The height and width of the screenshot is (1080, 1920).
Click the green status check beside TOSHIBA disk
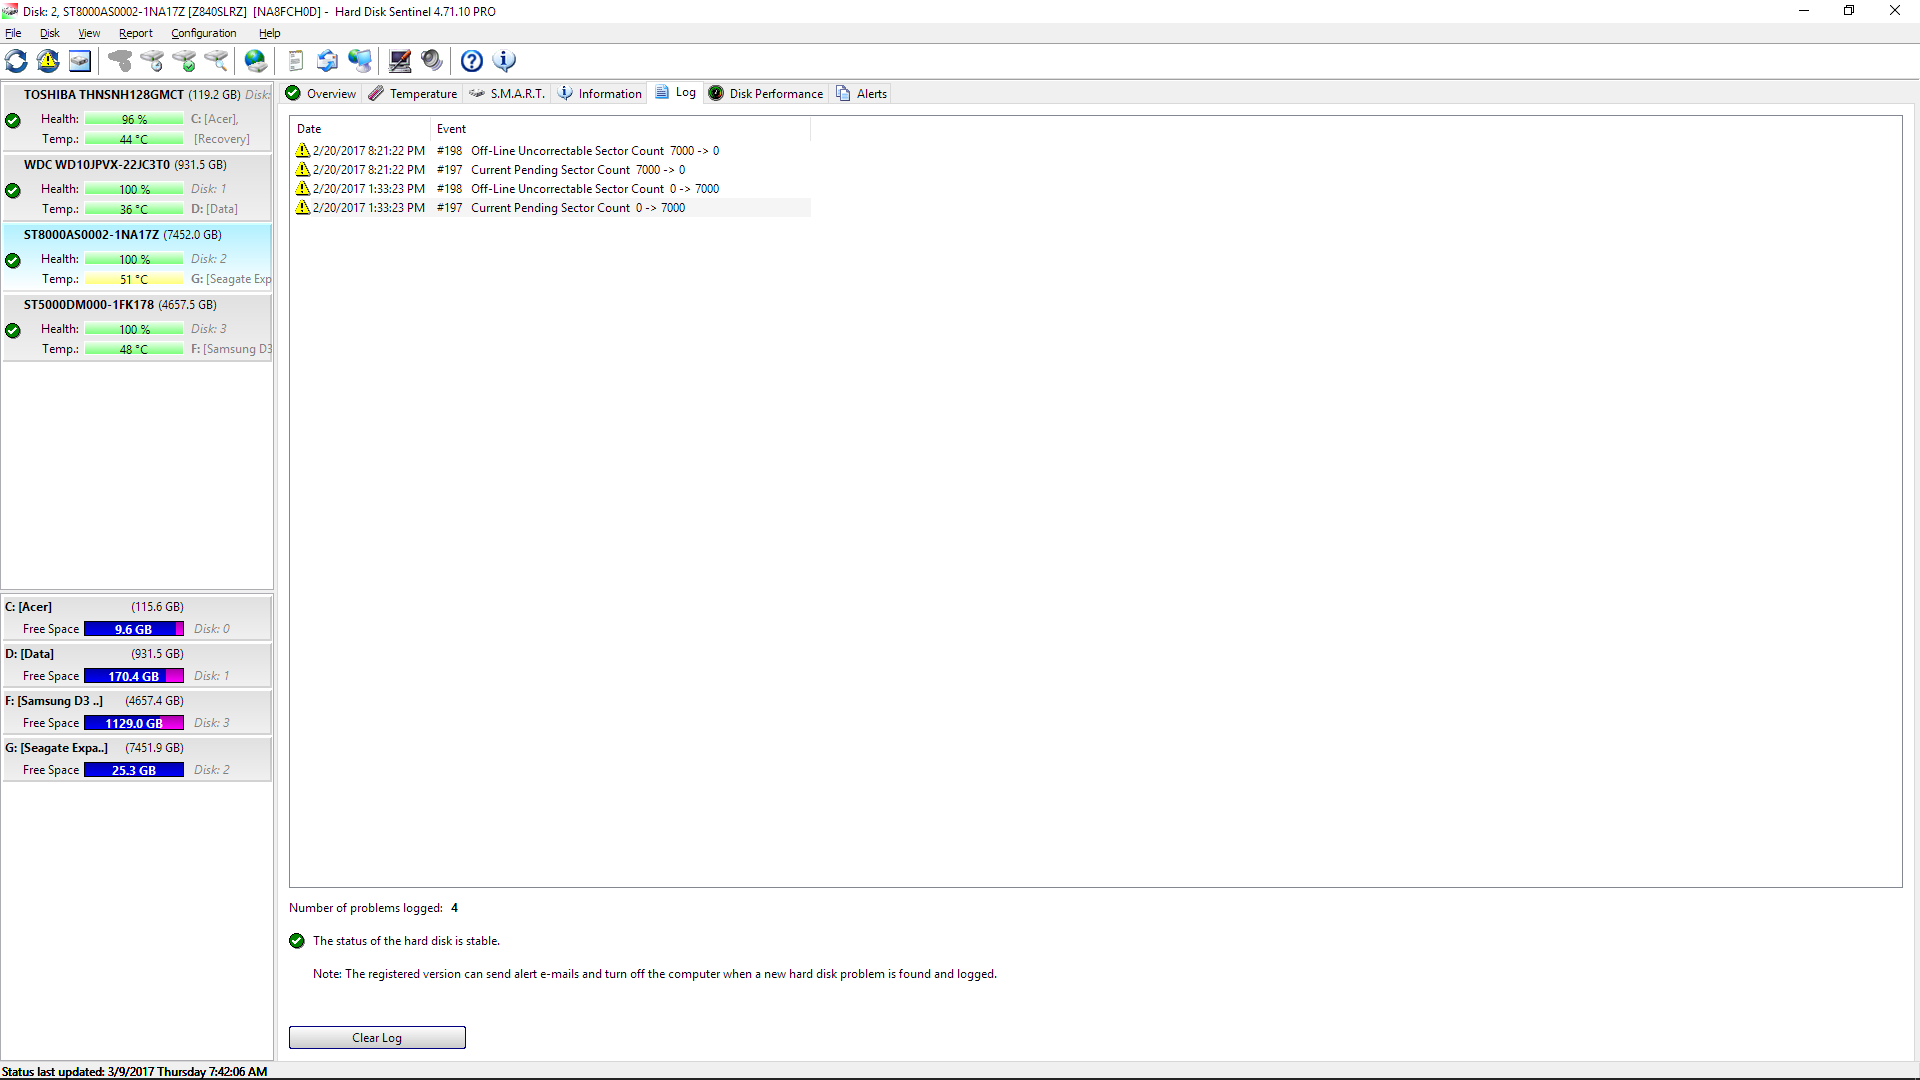point(13,120)
